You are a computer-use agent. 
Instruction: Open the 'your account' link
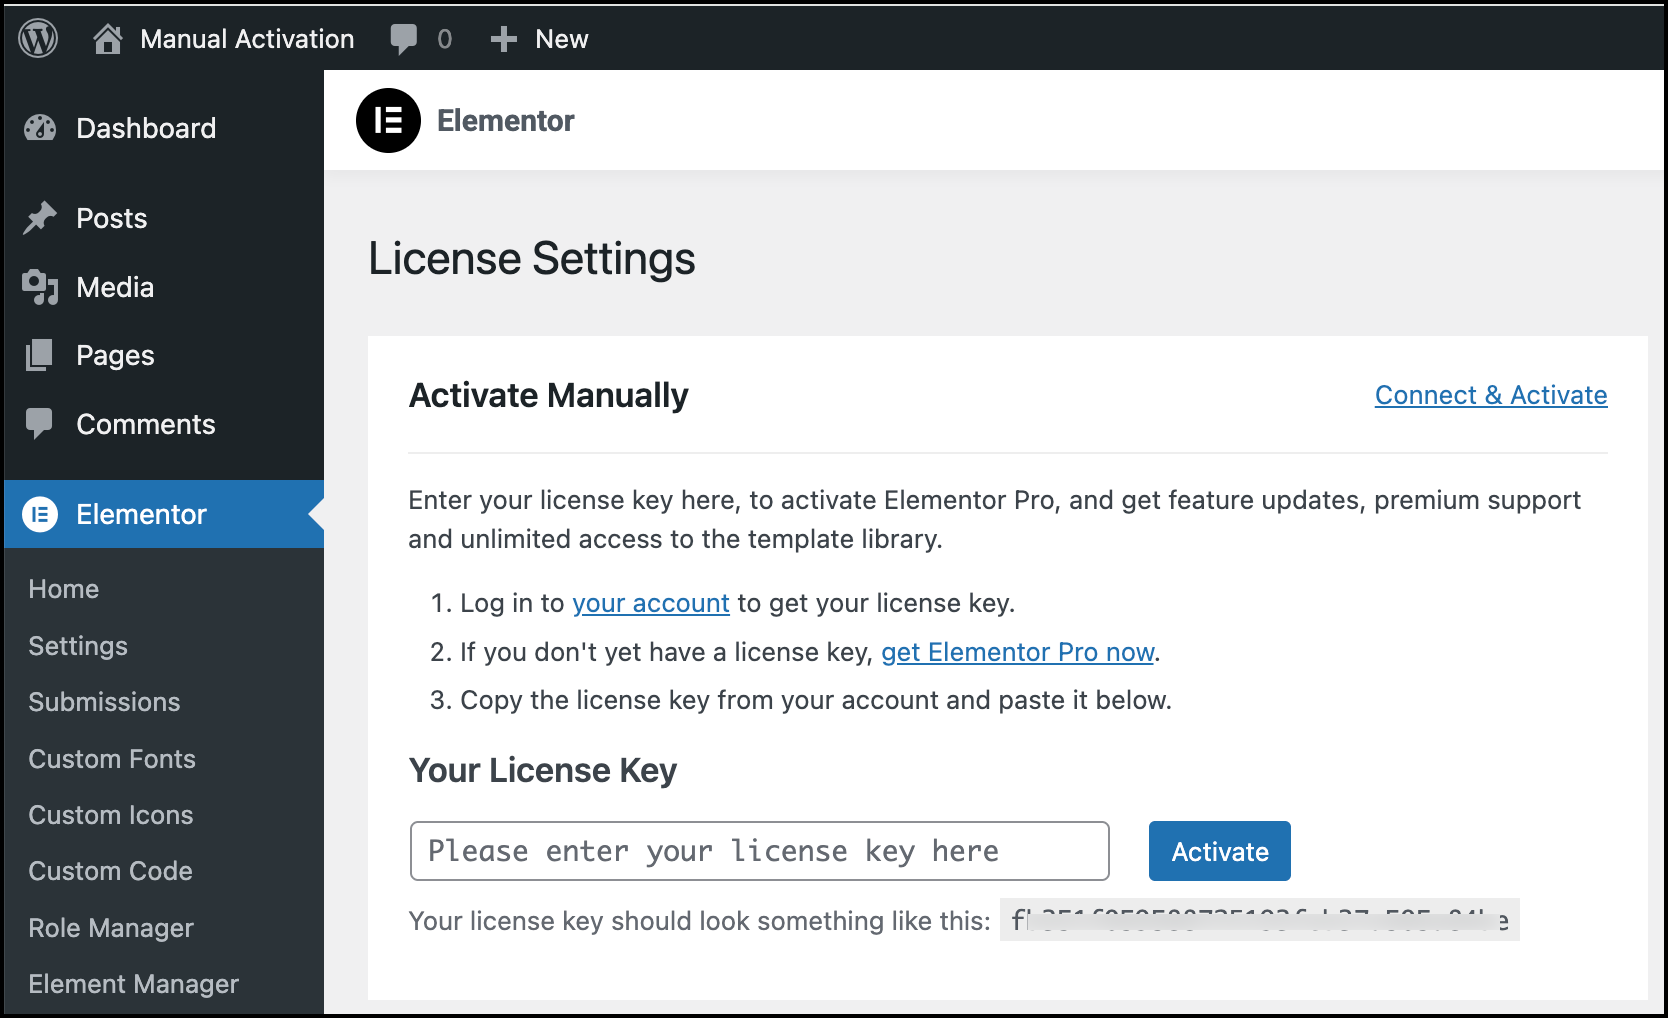[x=650, y=603]
